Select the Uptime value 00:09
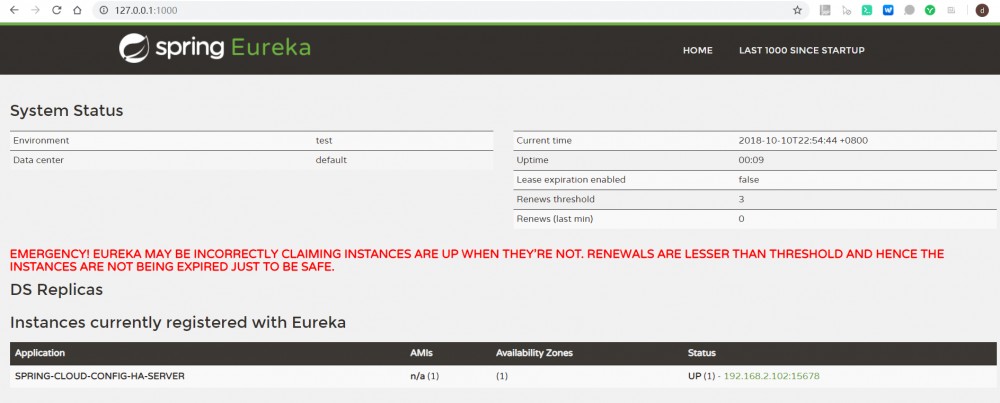 [x=751, y=160]
